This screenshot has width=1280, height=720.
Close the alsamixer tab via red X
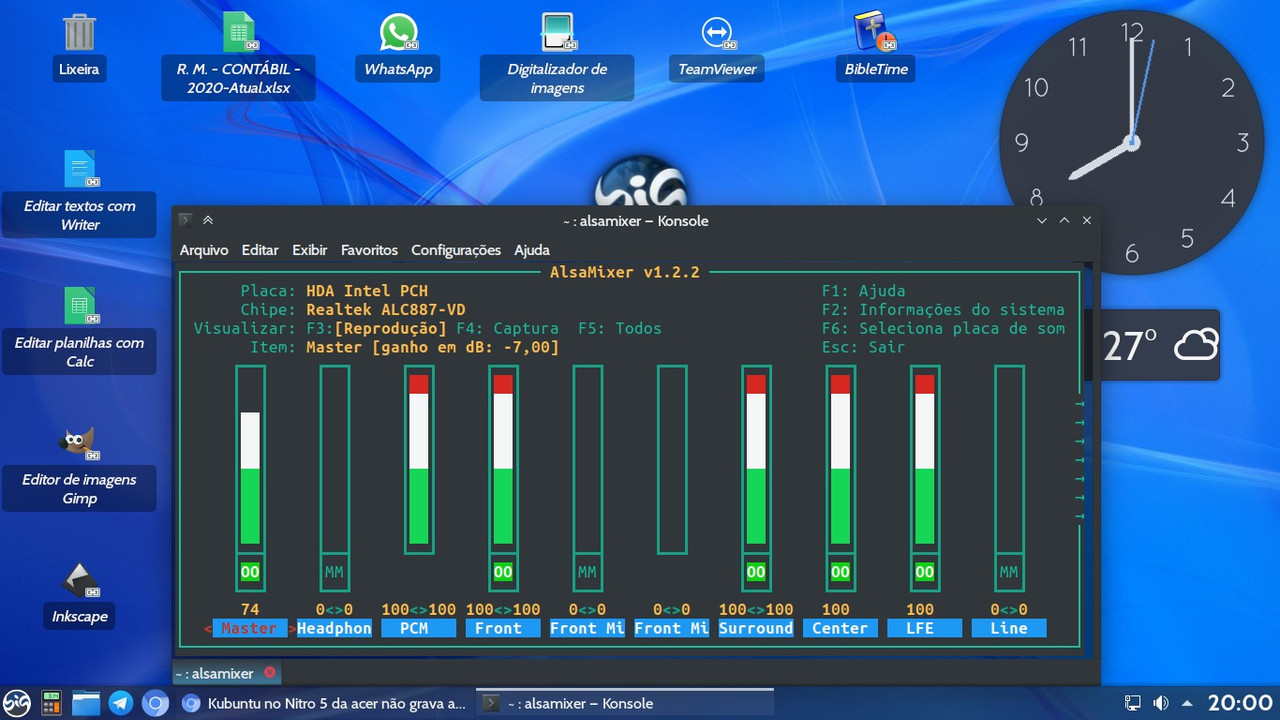pyautogui.click(x=269, y=673)
